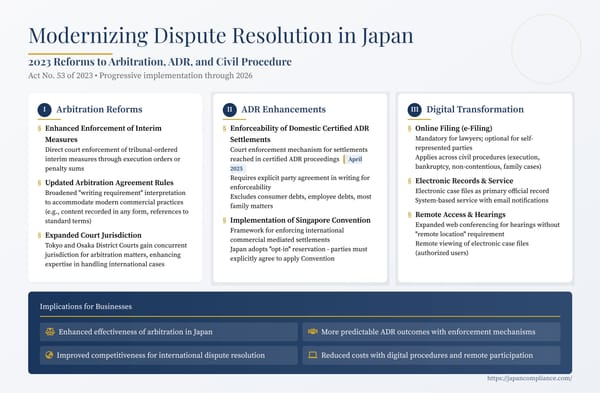The height and width of the screenshot is (393, 600).
Task: Click Electronic Records & Service heading
Action: (464, 181)
